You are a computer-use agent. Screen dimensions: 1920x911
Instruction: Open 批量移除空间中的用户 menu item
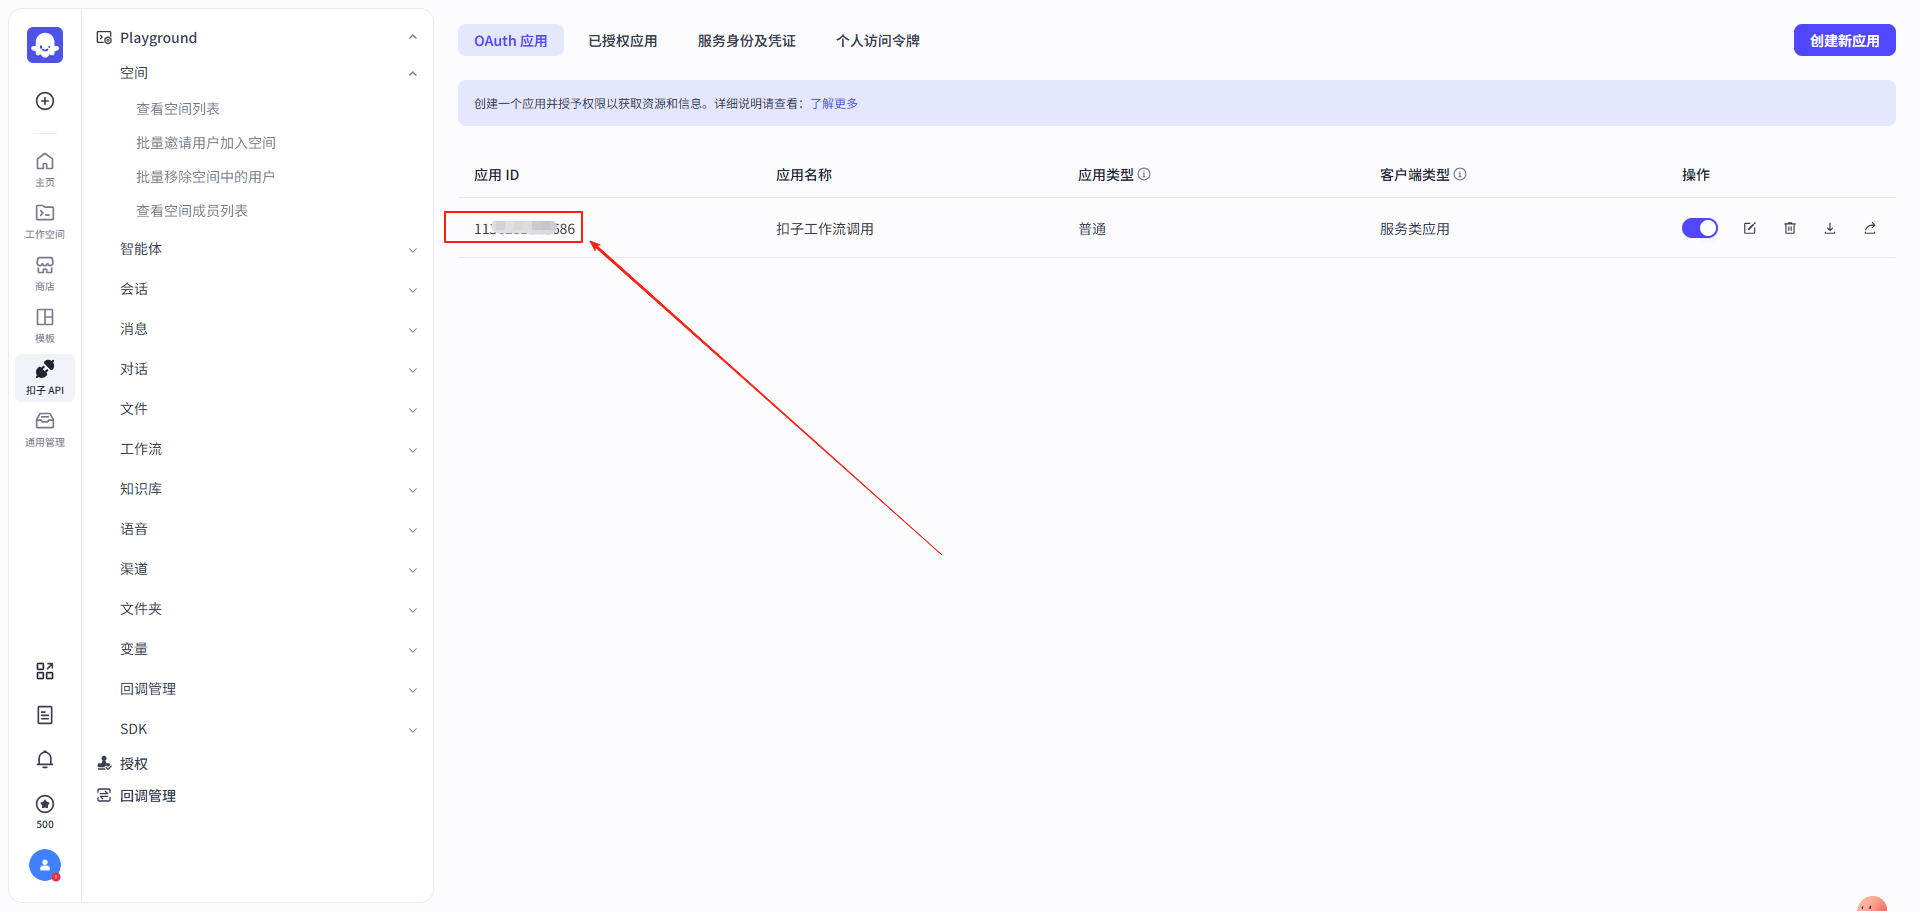coord(205,176)
